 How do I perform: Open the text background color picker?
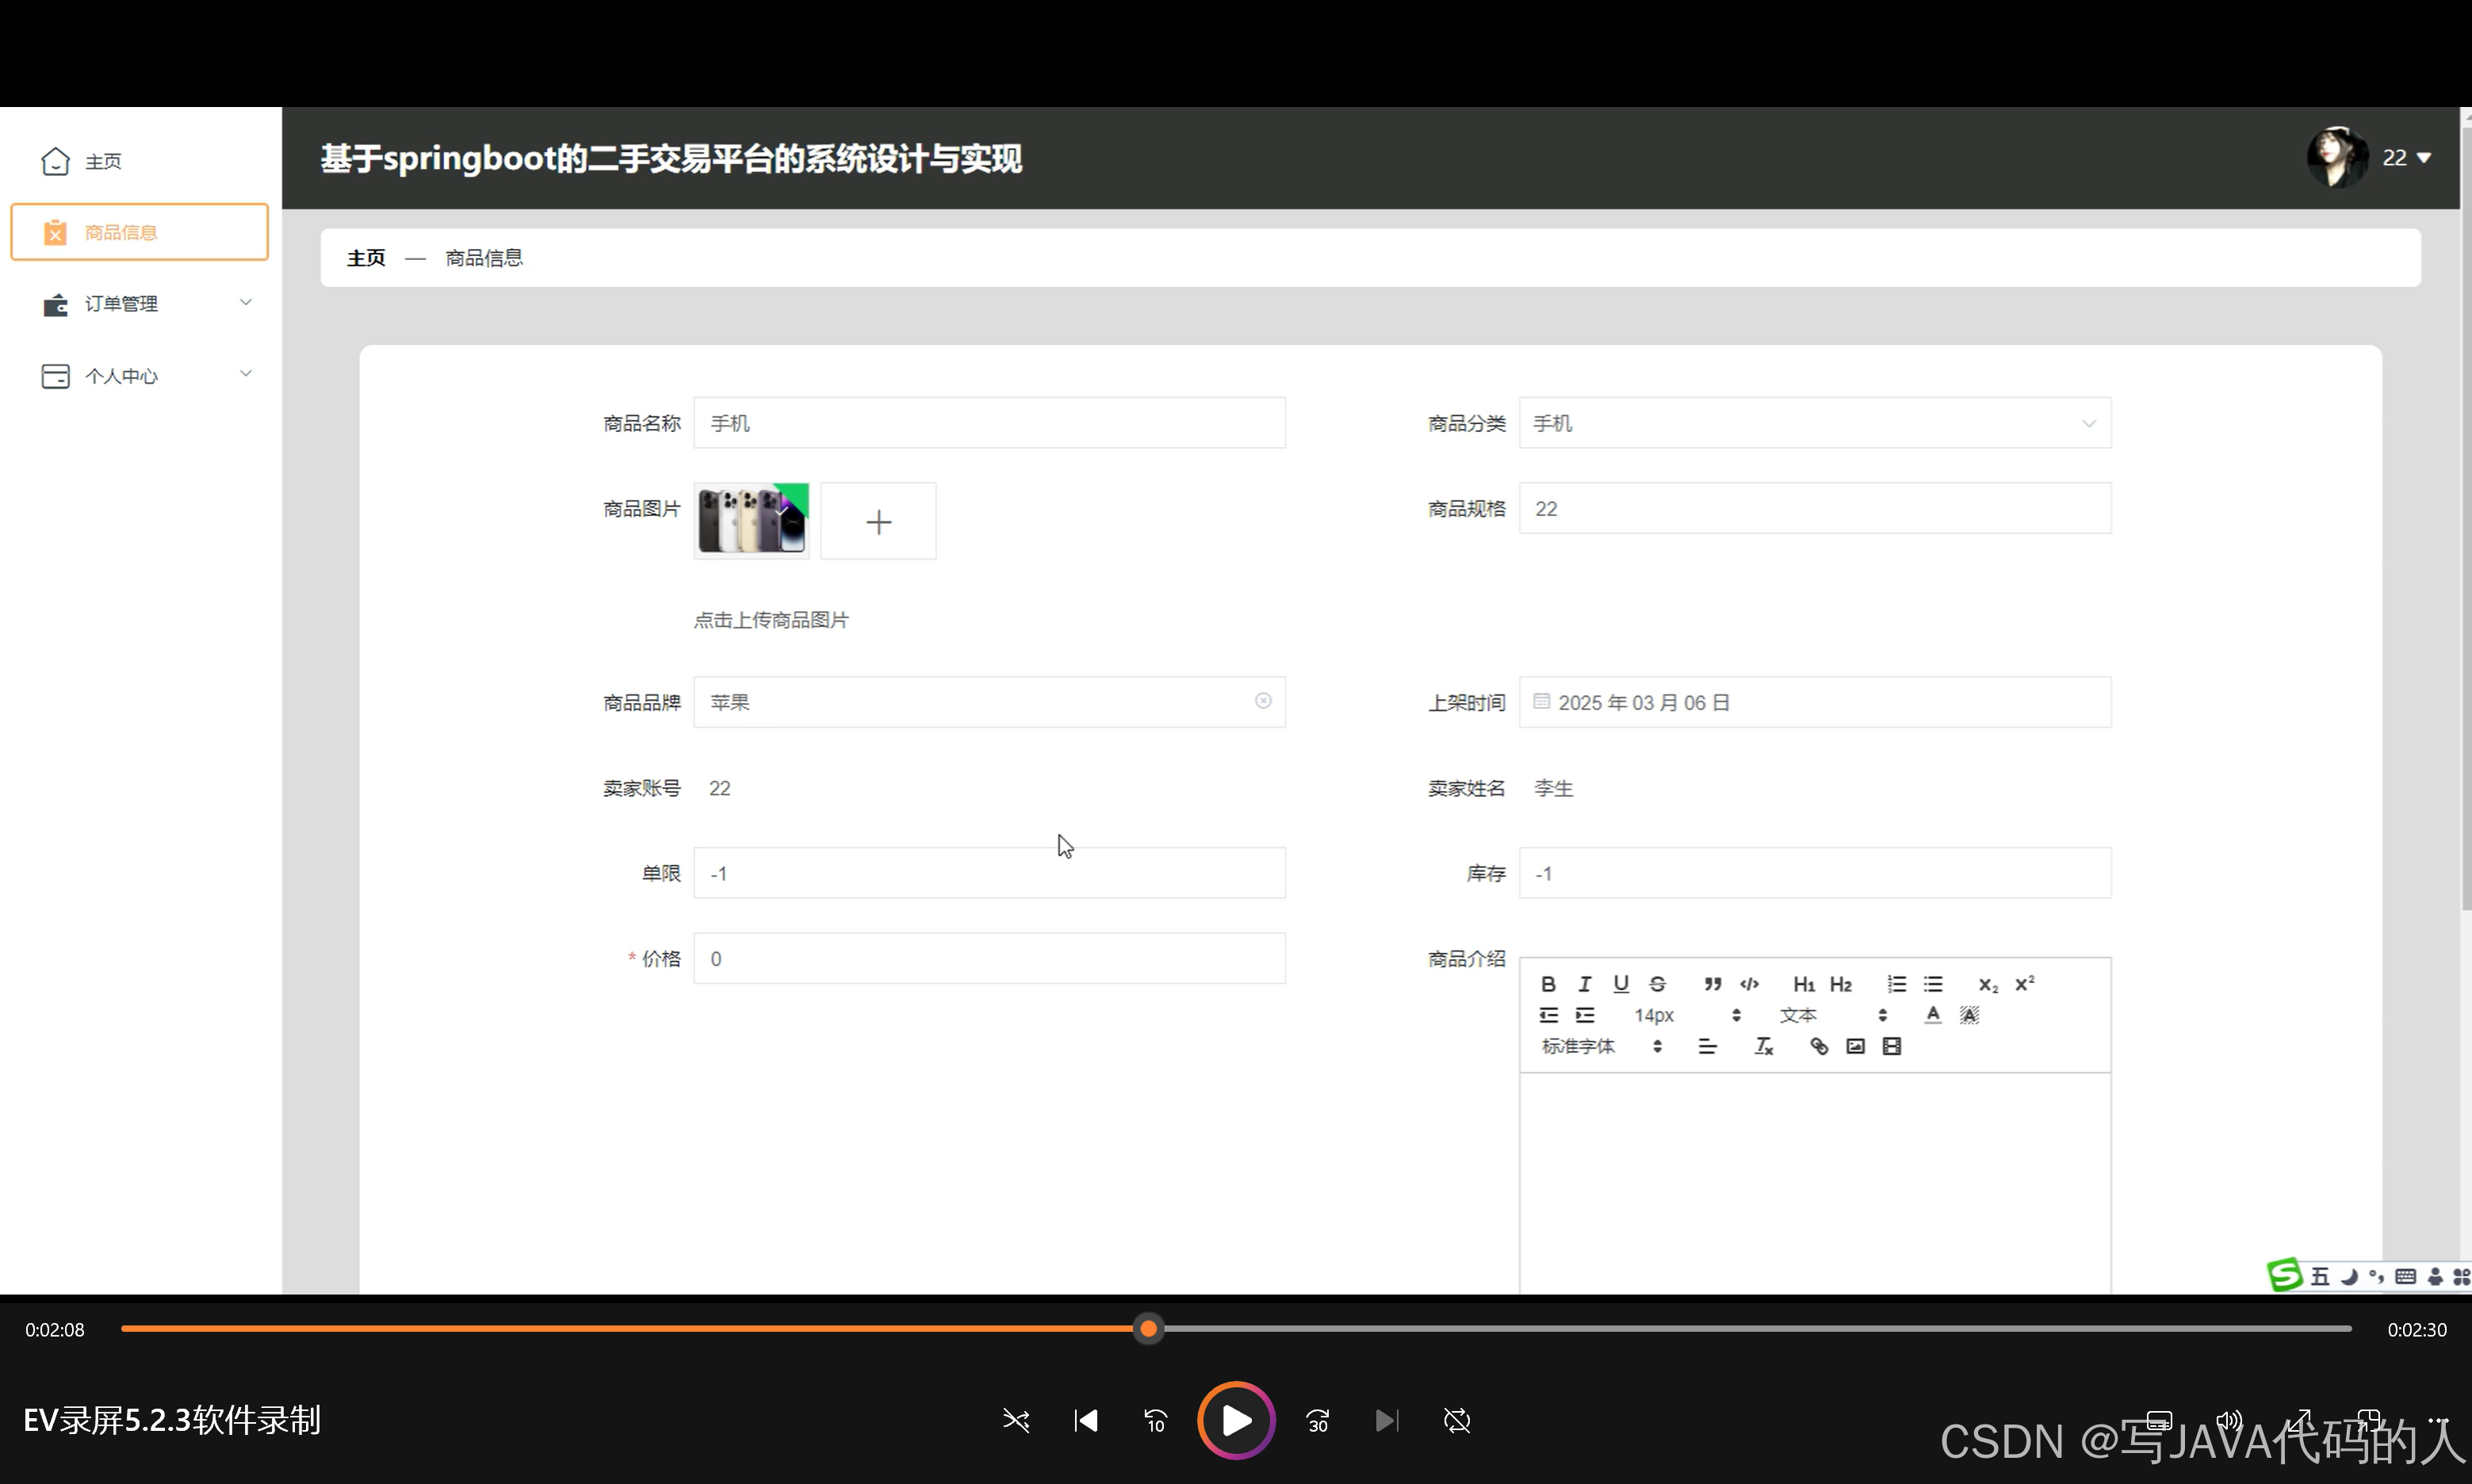(1969, 1015)
